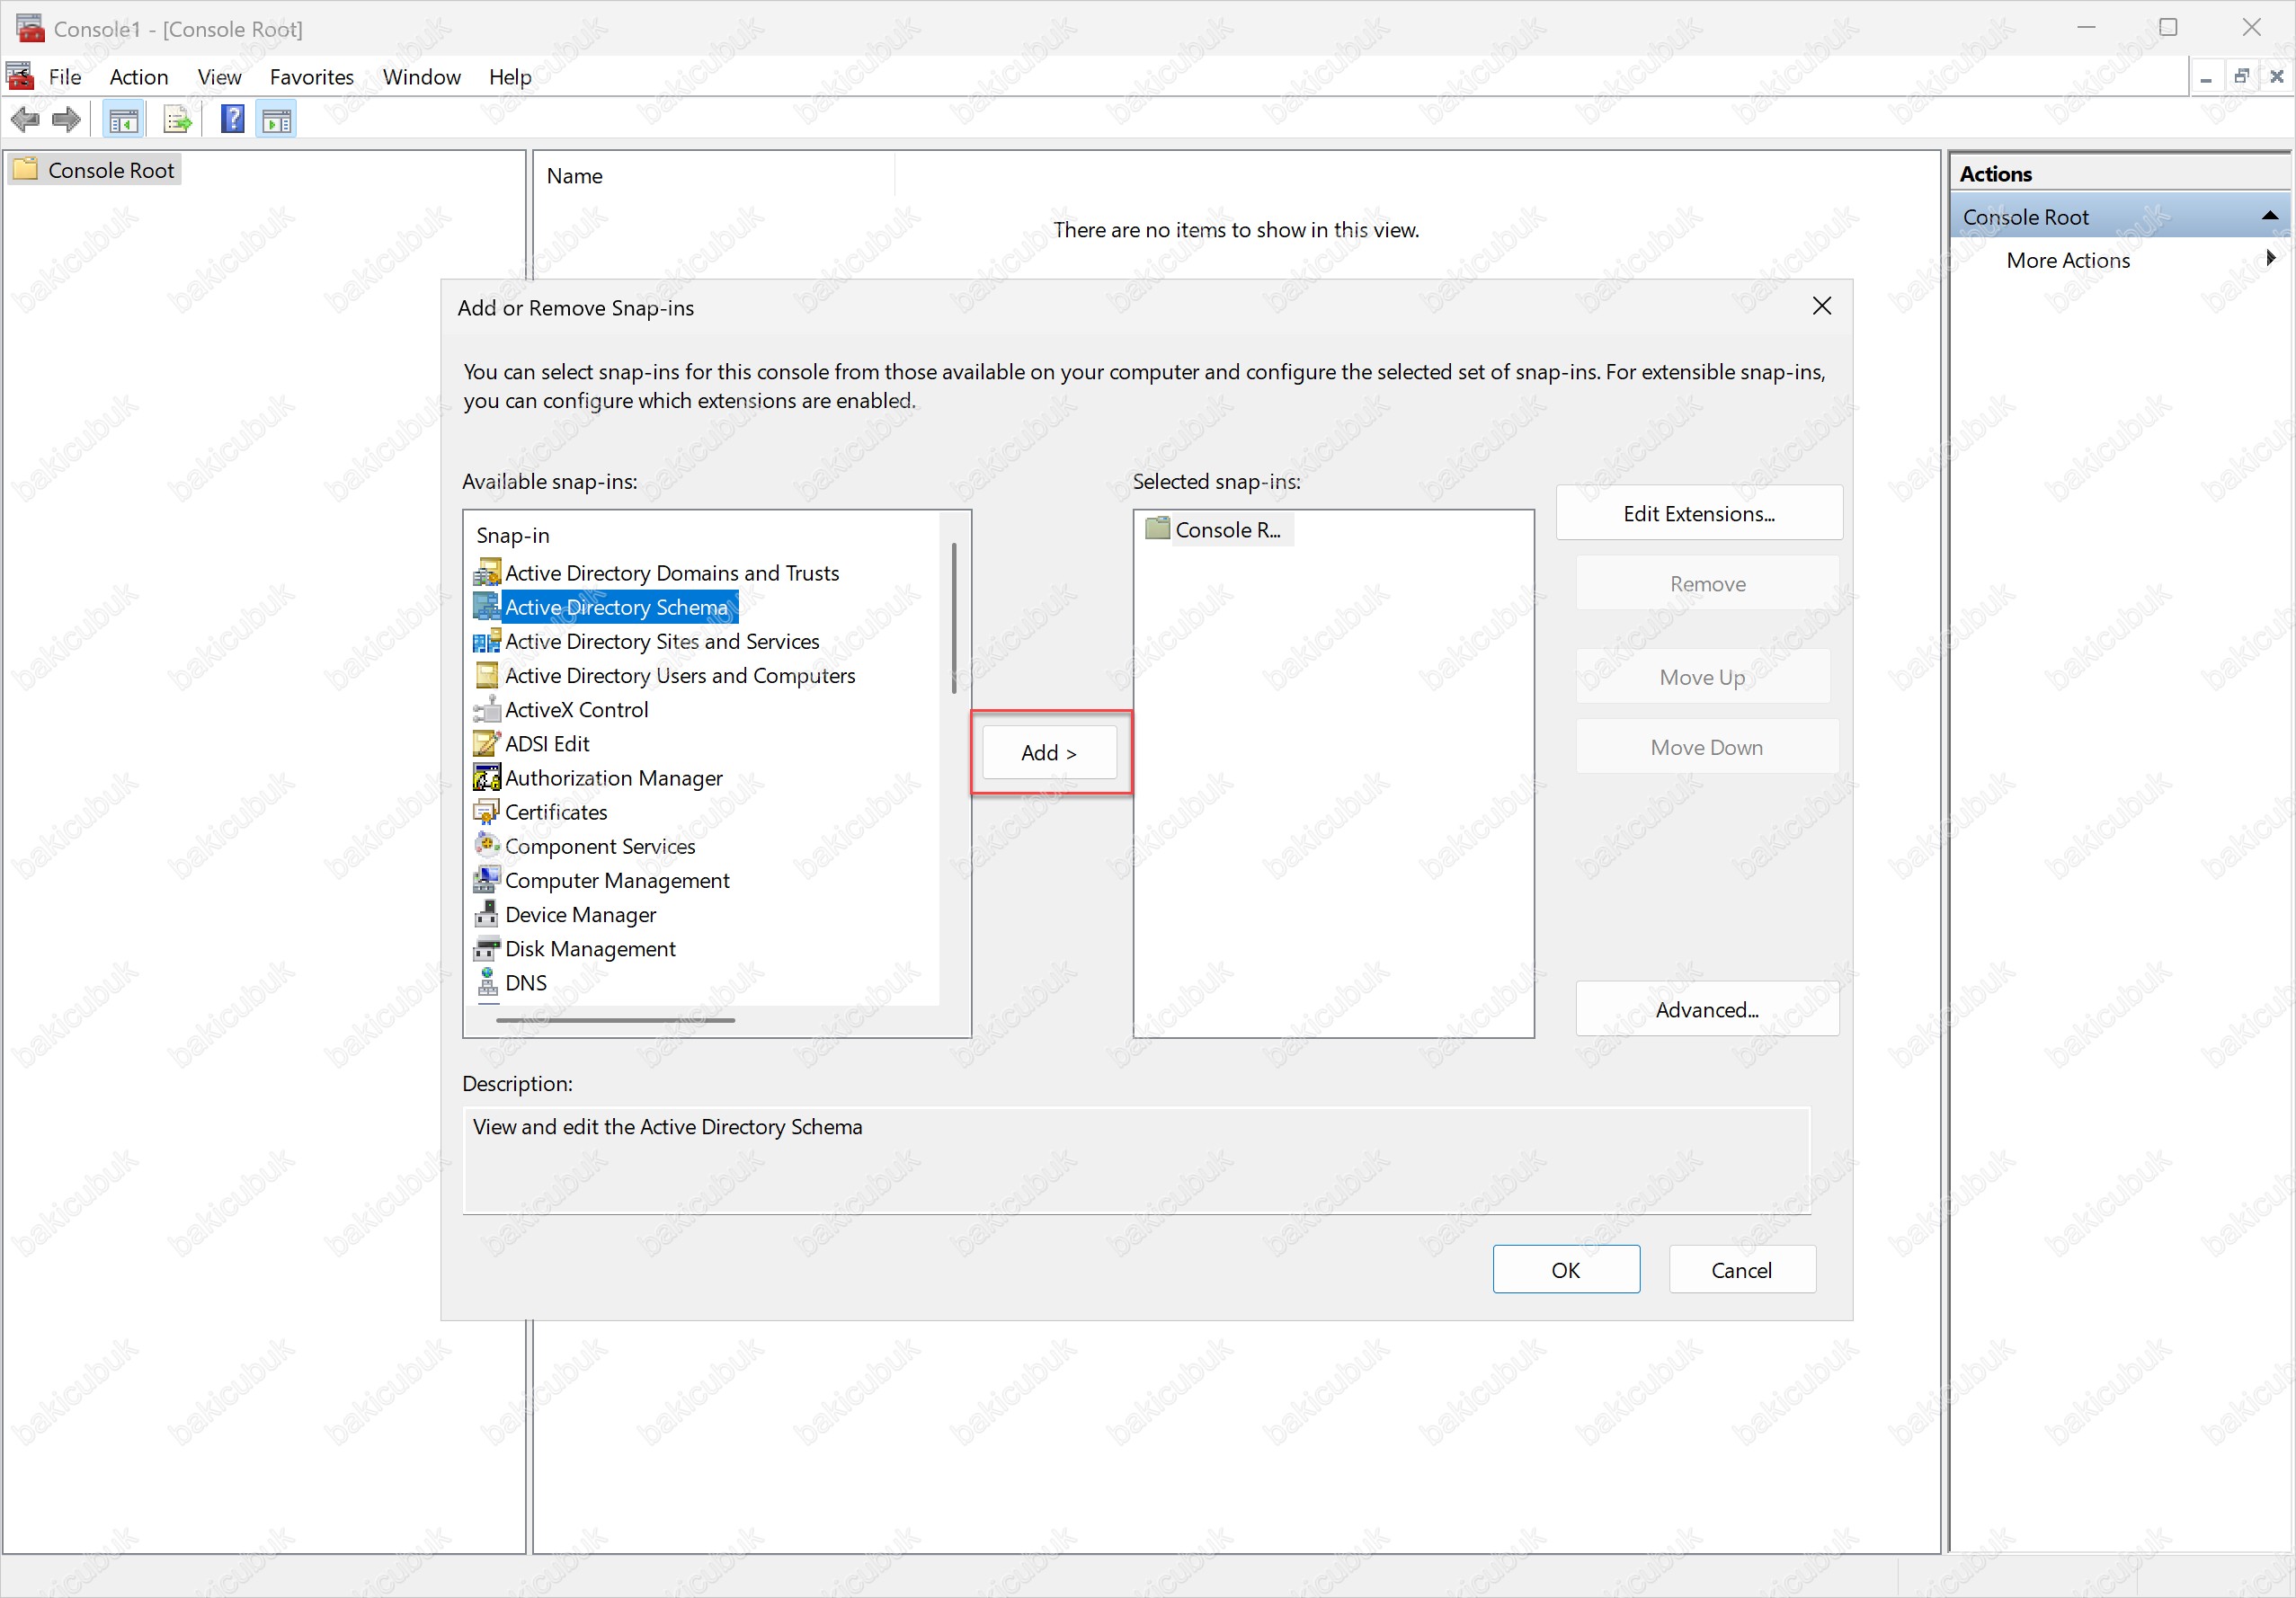The height and width of the screenshot is (1598, 2296).
Task: Close the Add or Remove Snap-ins dialog
Action: point(1822,306)
